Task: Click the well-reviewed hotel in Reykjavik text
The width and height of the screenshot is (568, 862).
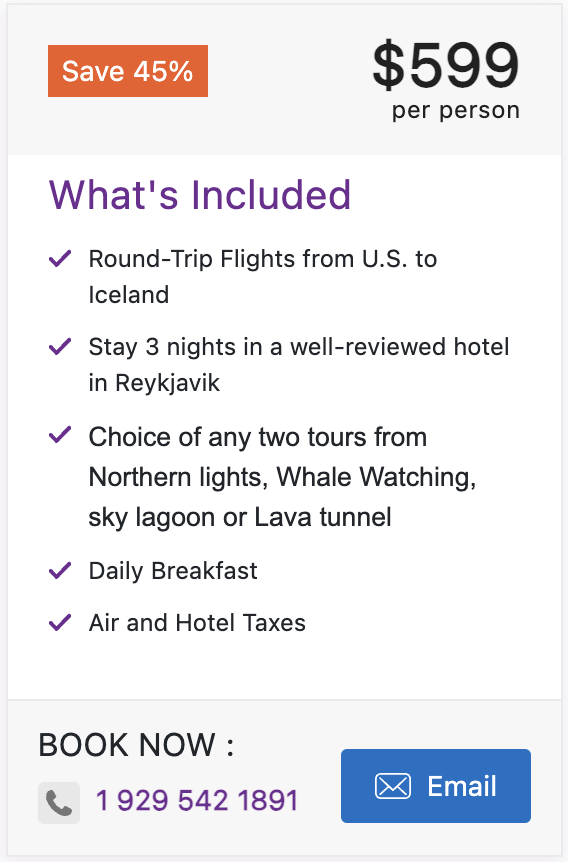Action: (299, 364)
